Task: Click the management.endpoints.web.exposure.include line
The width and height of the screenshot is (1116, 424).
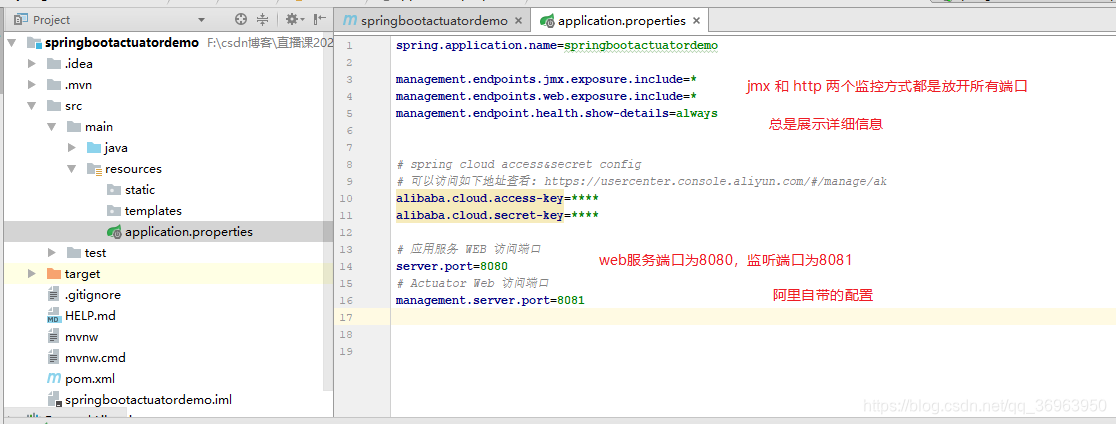Action: (546, 96)
